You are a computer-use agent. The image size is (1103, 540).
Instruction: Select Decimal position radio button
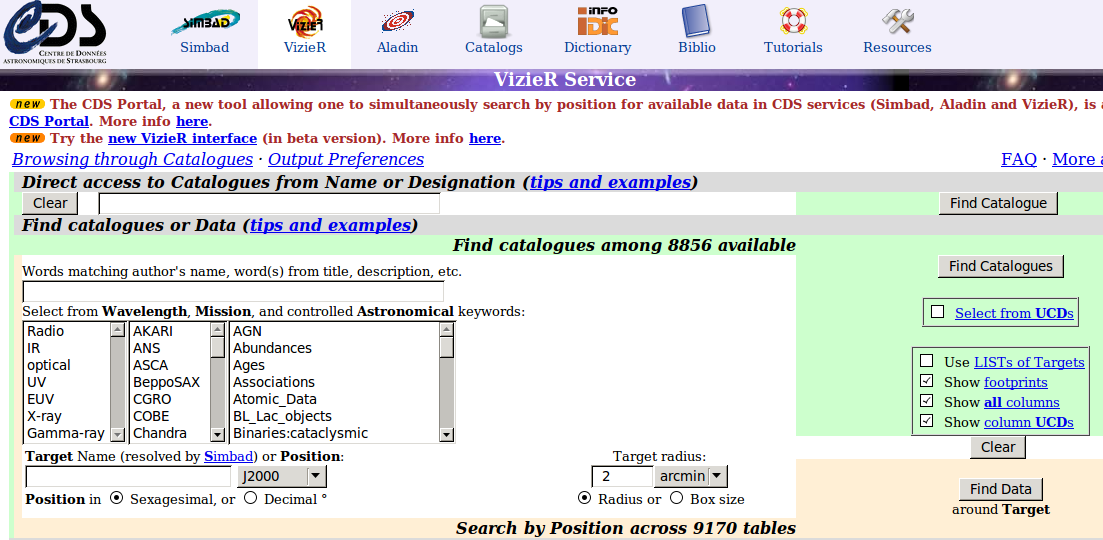coord(250,498)
